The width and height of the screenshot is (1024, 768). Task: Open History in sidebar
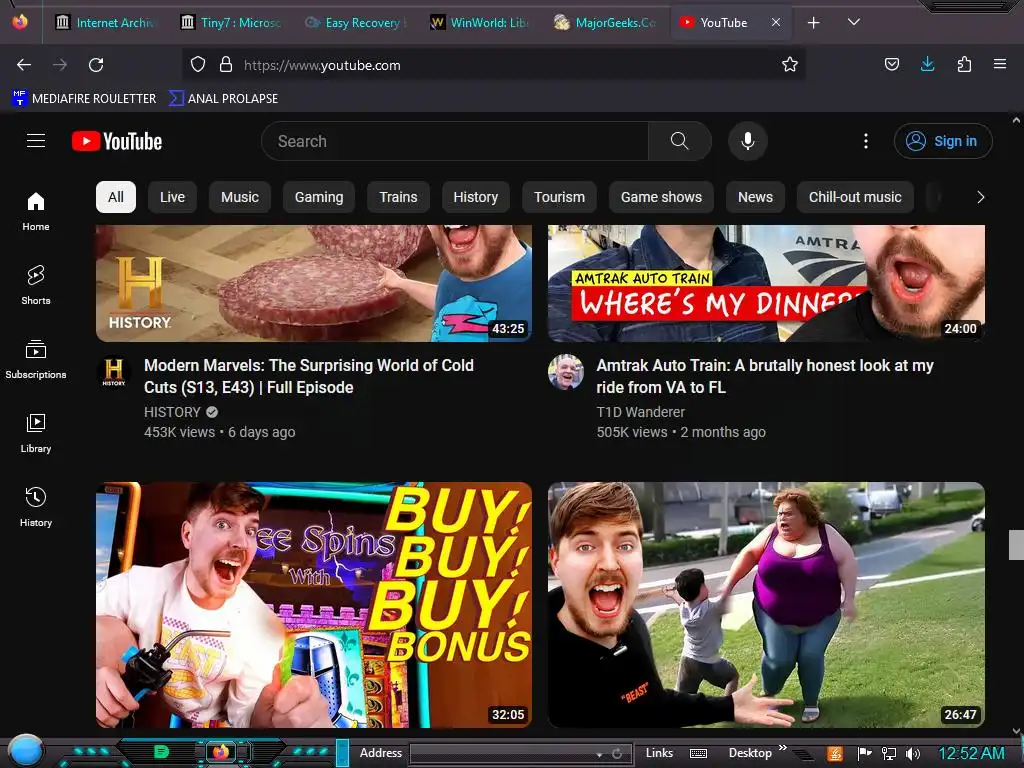pos(36,507)
